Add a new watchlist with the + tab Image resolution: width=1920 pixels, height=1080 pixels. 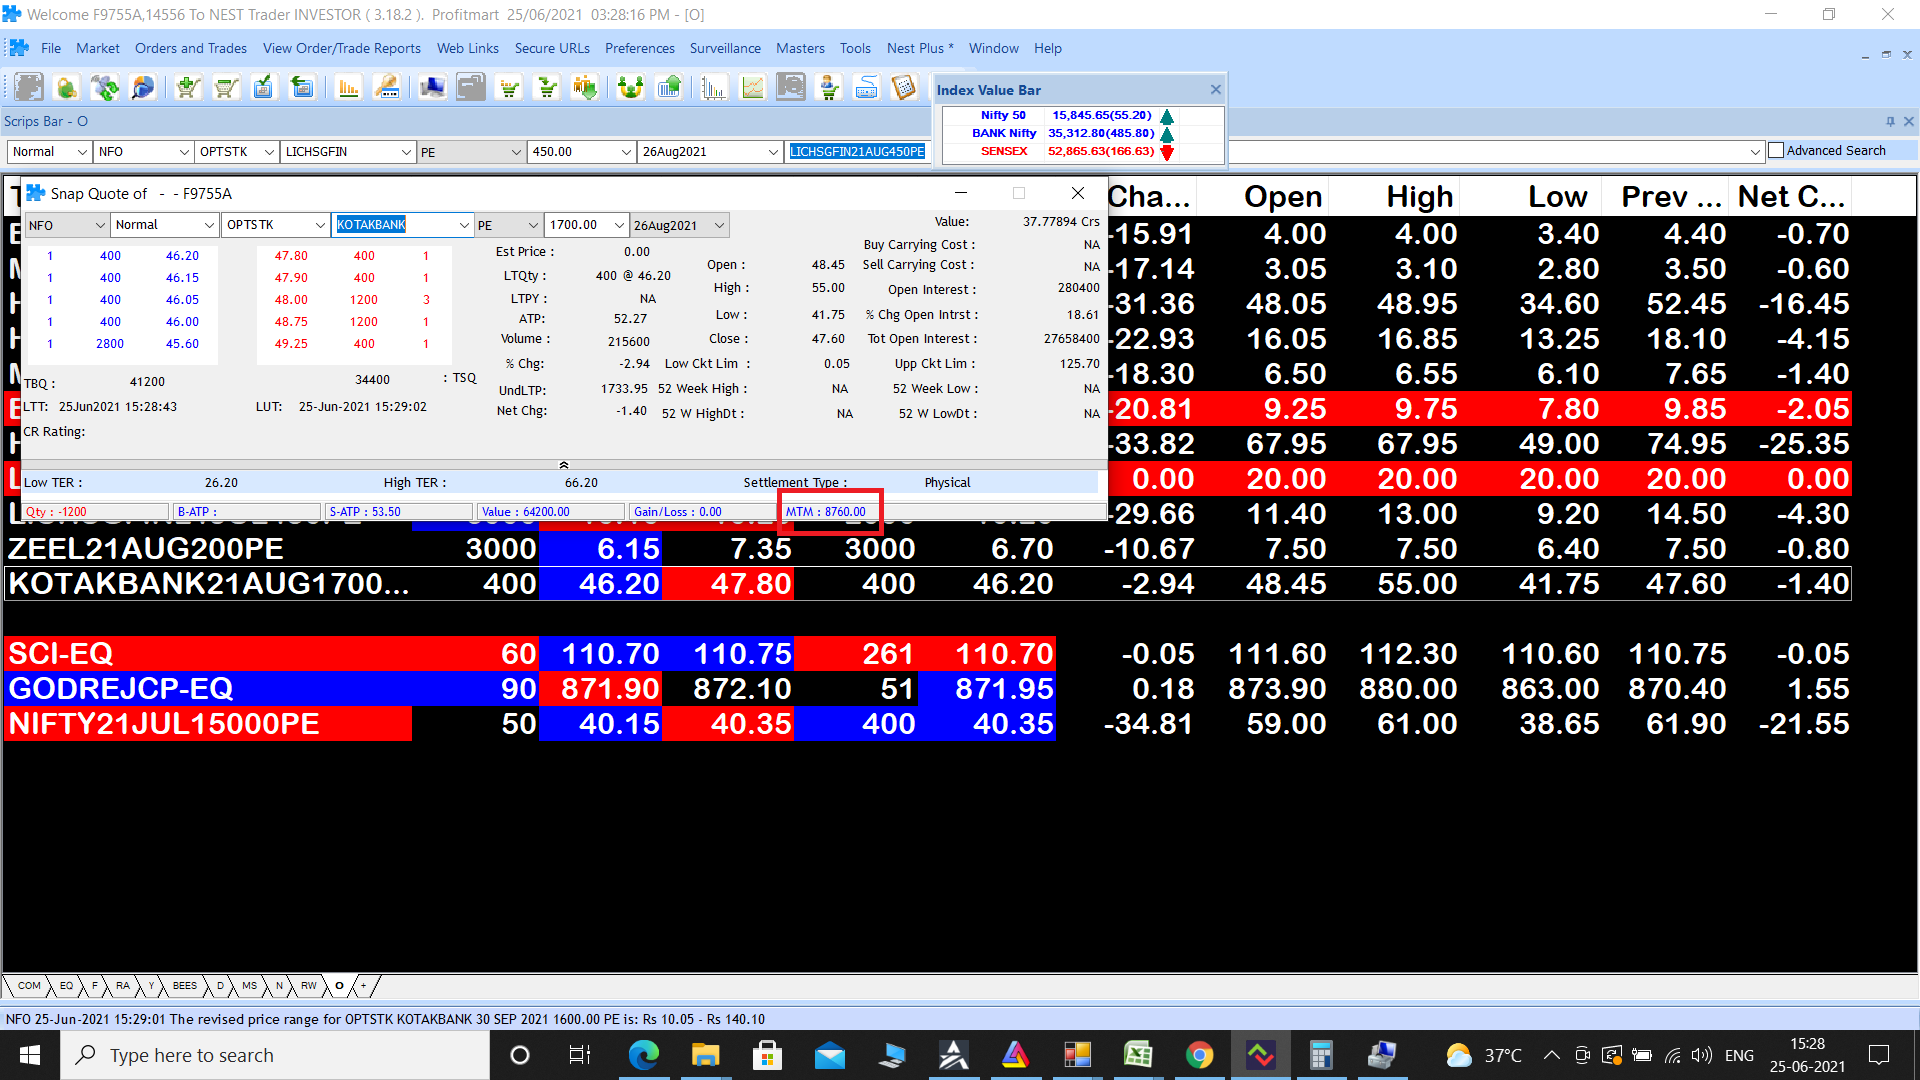(364, 986)
